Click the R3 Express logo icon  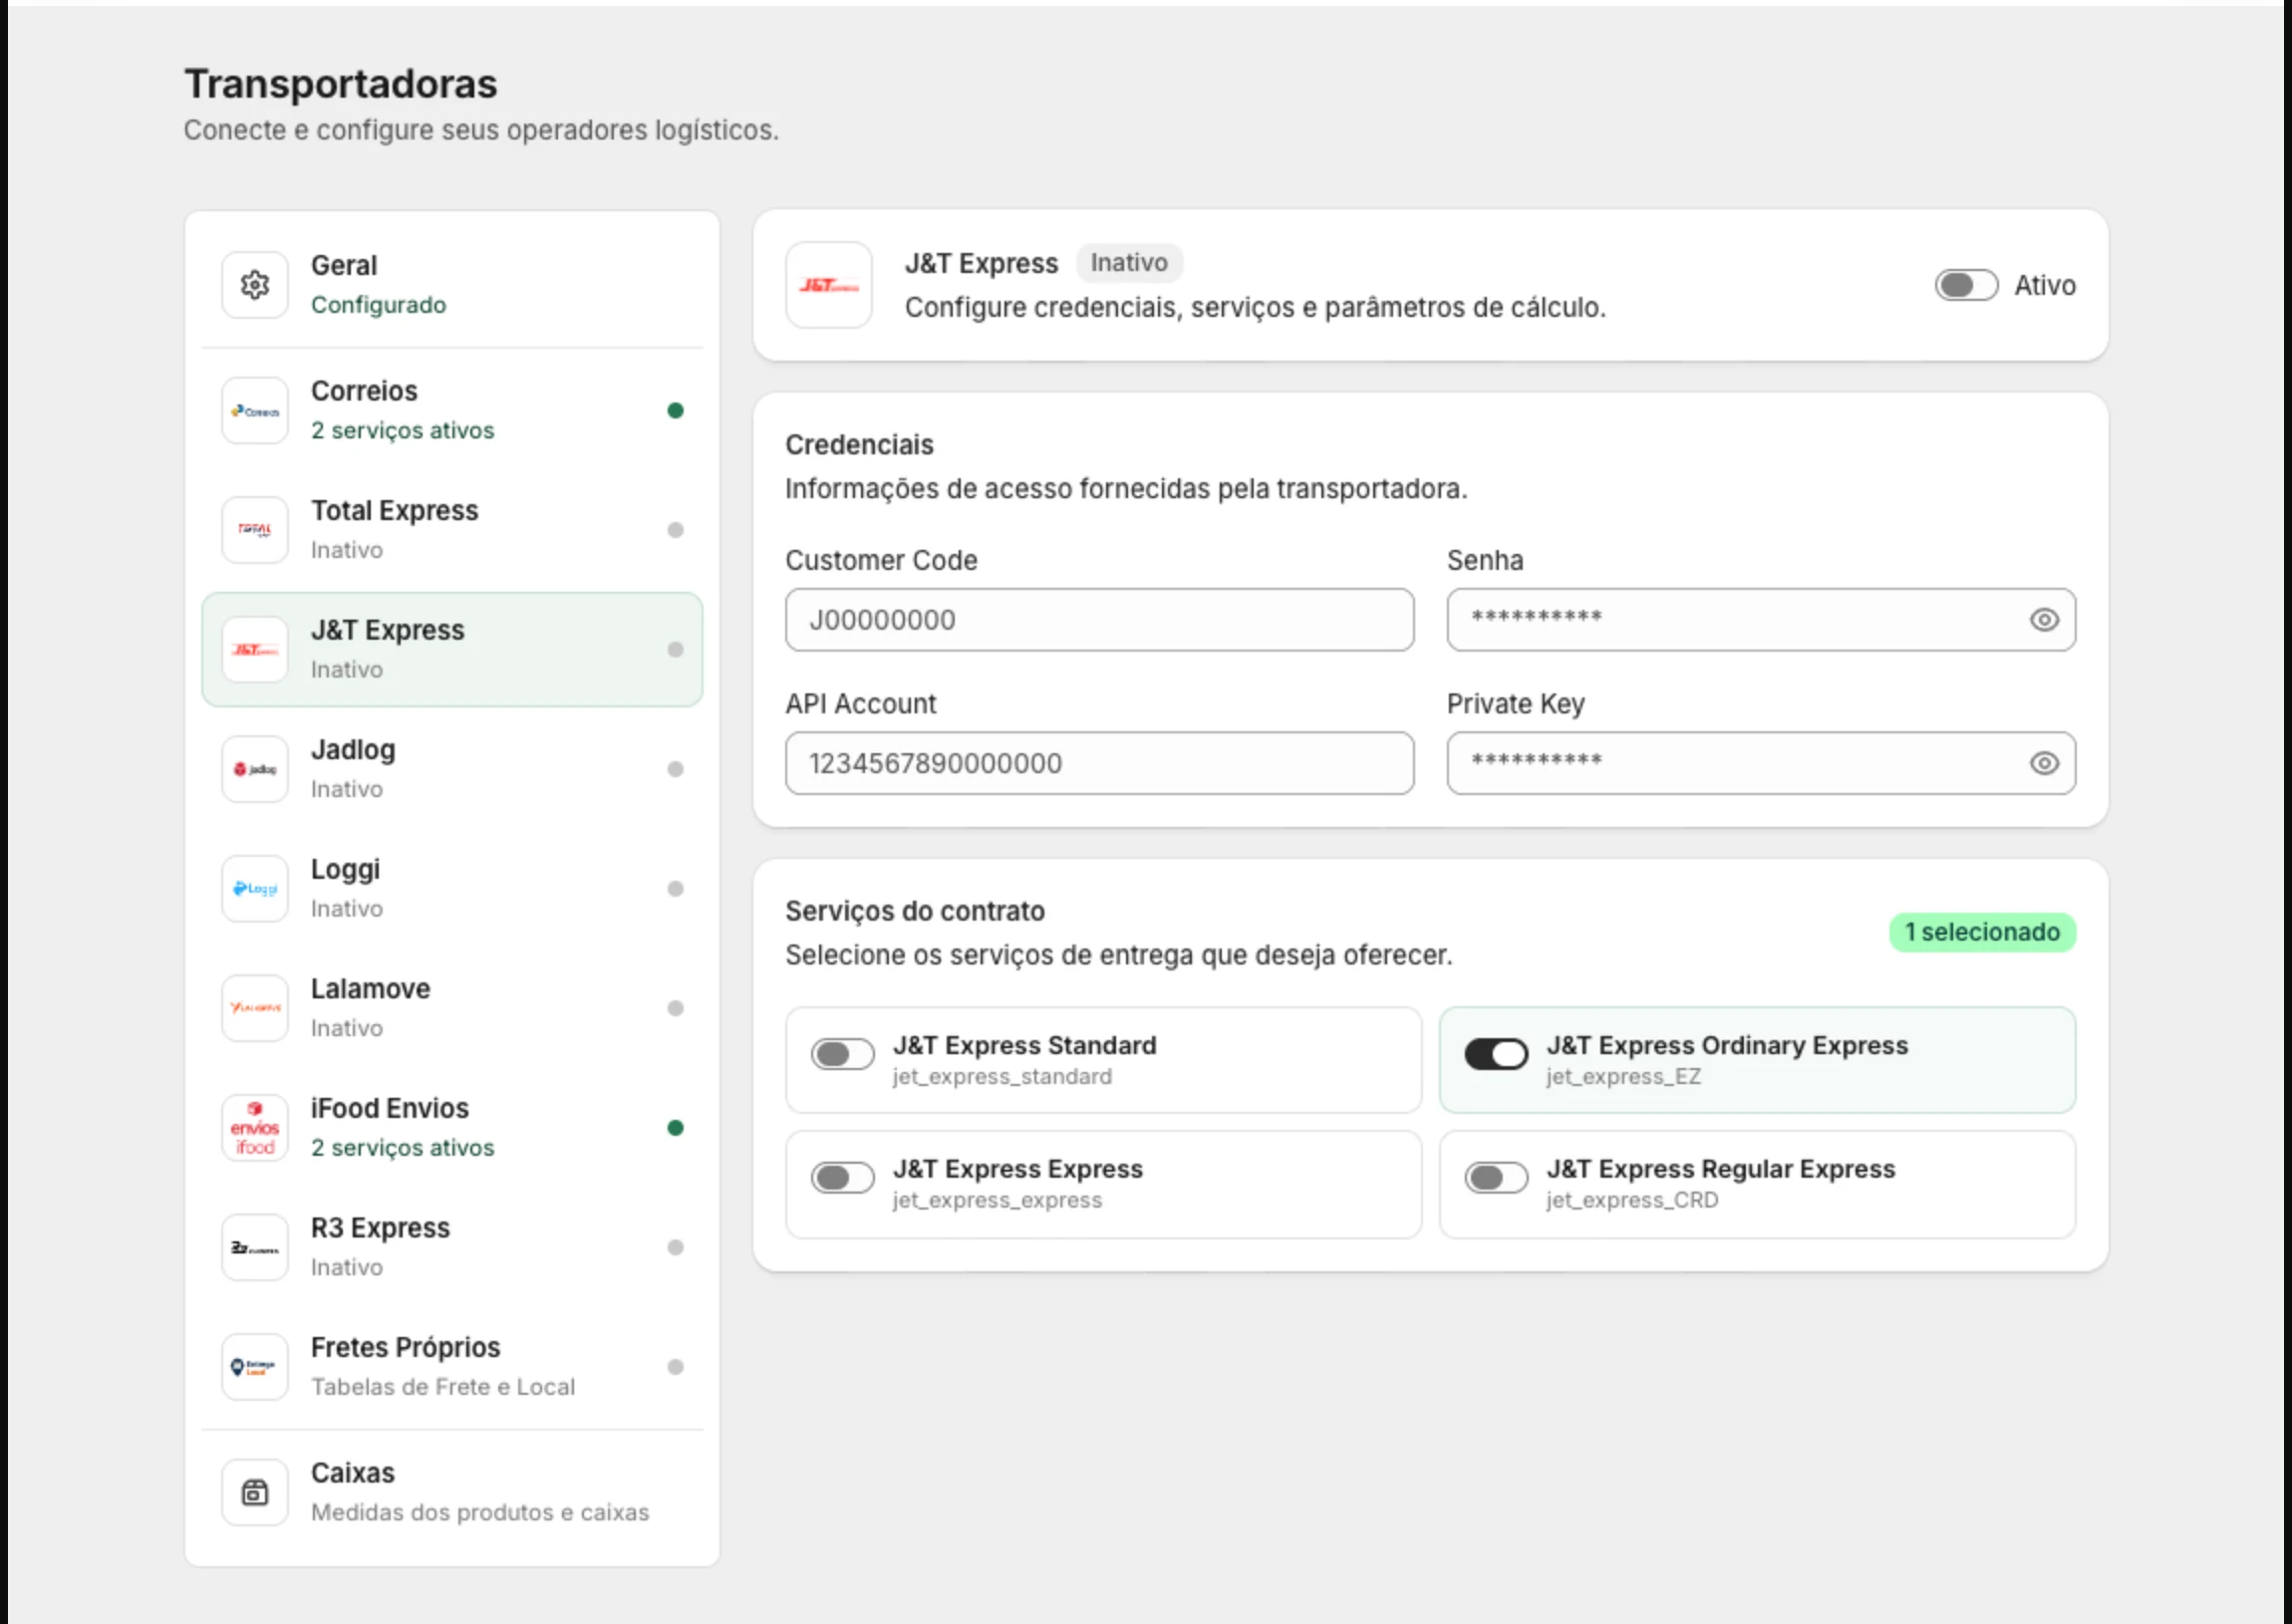(255, 1247)
